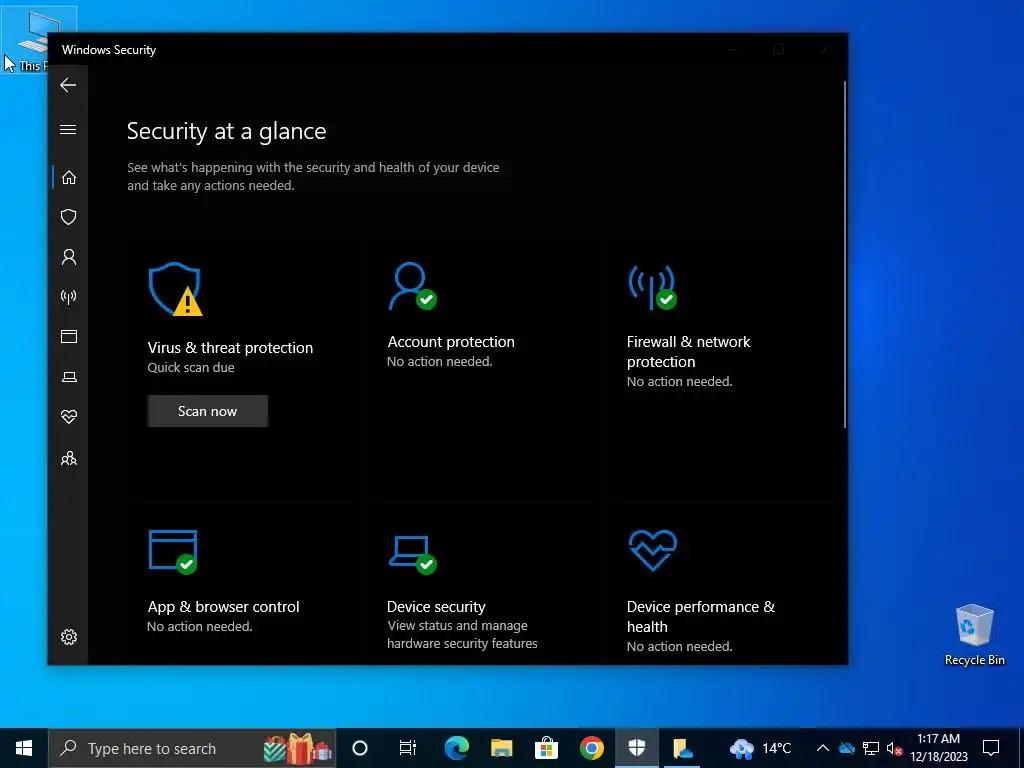Open network icon in system tray
The image size is (1024, 768).
pos(871,748)
